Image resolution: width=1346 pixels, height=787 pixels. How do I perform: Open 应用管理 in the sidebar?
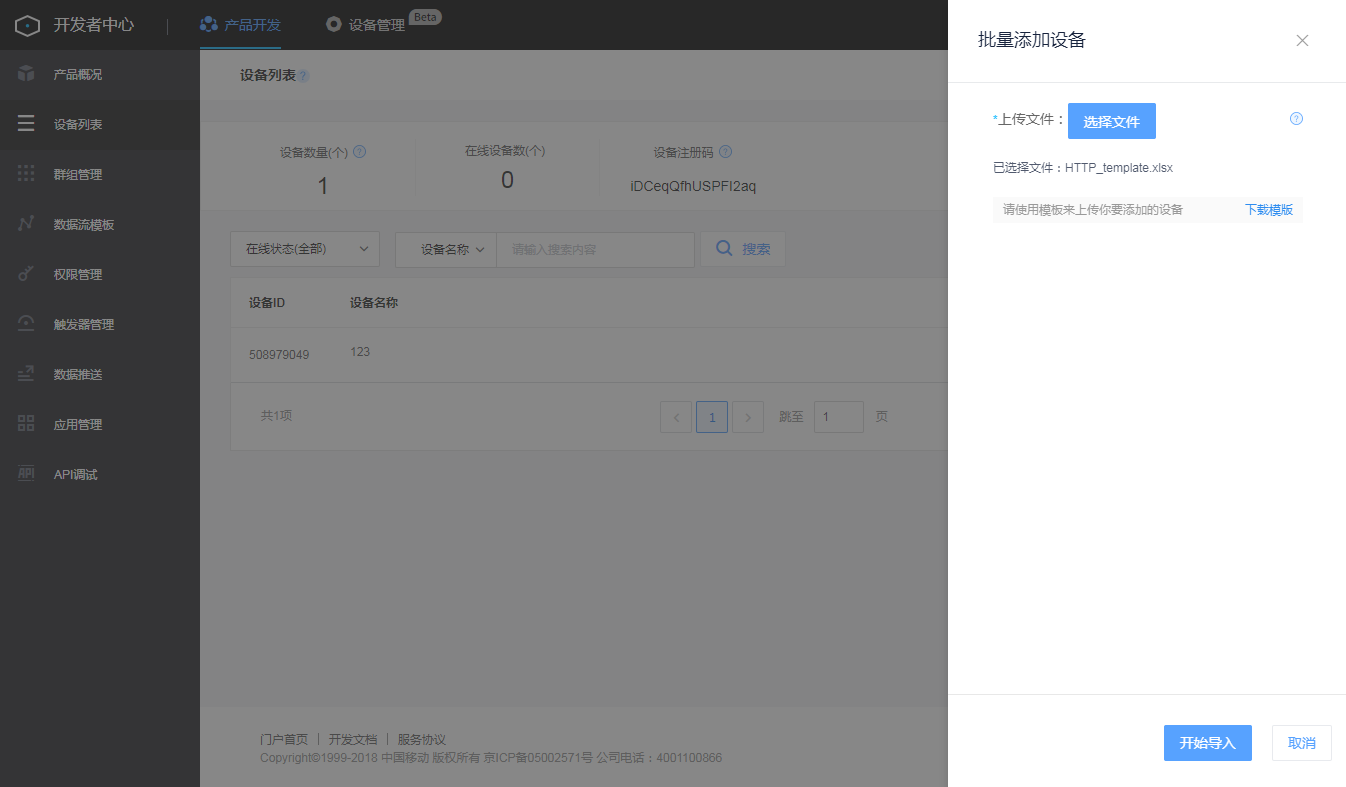[x=100, y=425]
